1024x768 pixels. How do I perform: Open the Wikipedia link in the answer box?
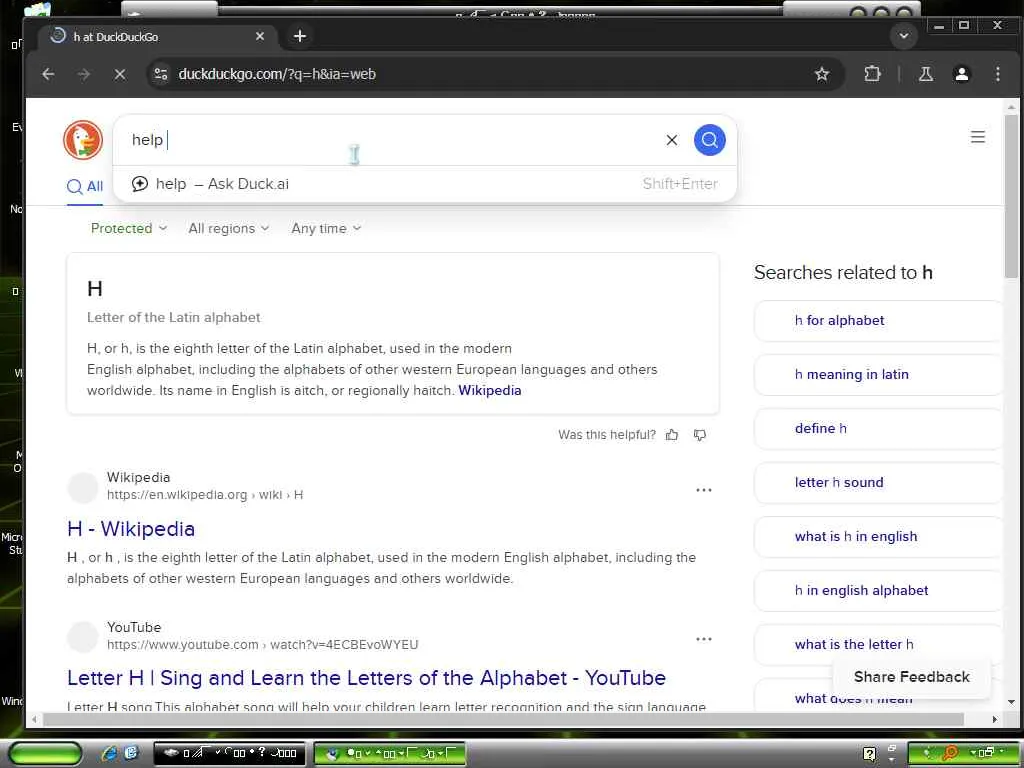pyautogui.click(x=490, y=391)
